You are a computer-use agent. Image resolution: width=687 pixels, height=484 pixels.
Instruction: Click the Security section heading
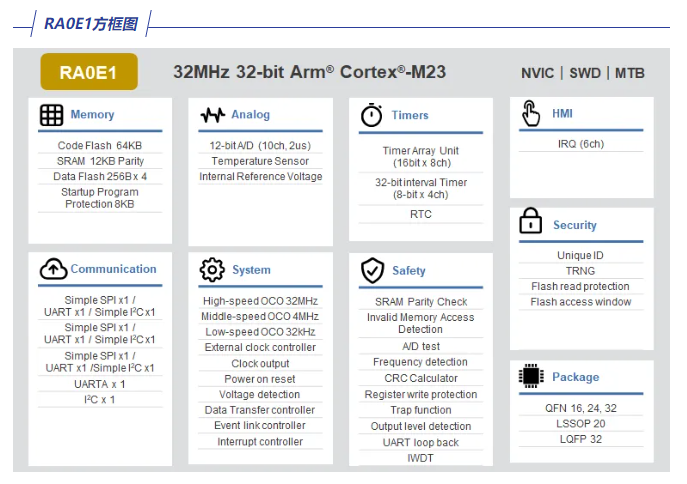point(575,225)
